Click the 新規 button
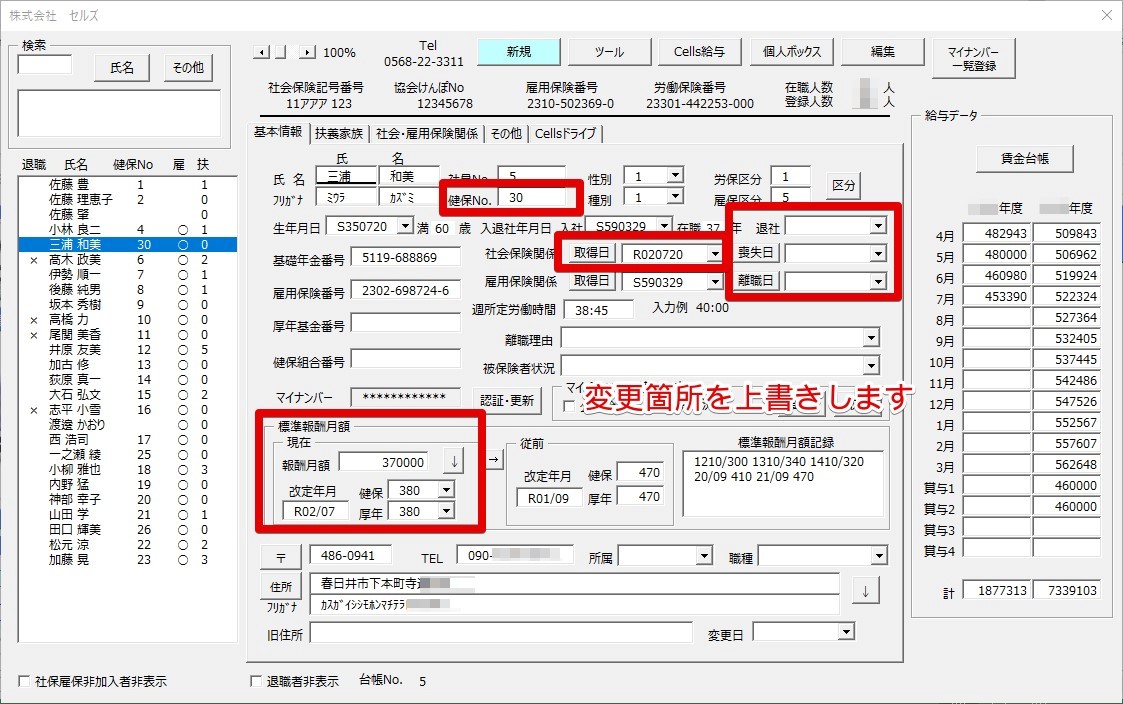This screenshot has width=1123, height=704. coord(519,52)
